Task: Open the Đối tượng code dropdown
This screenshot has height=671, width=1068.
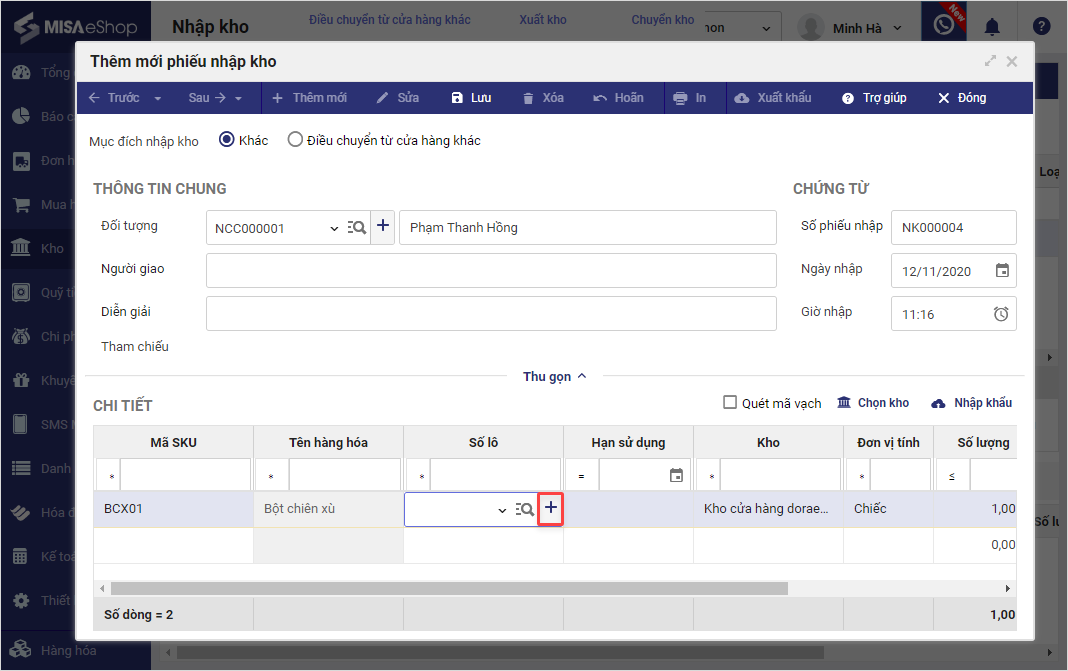Action: click(334, 228)
